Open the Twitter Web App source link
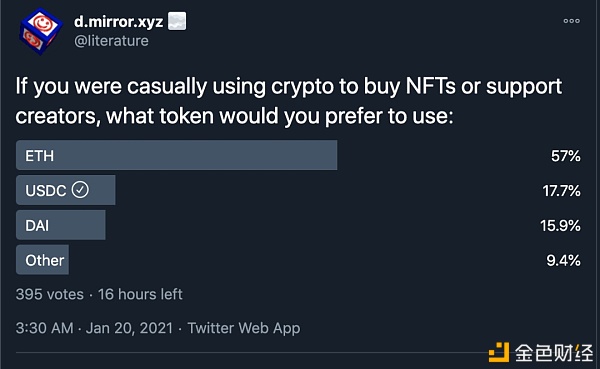The height and width of the screenshot is (369, 600). coord(244,328)
